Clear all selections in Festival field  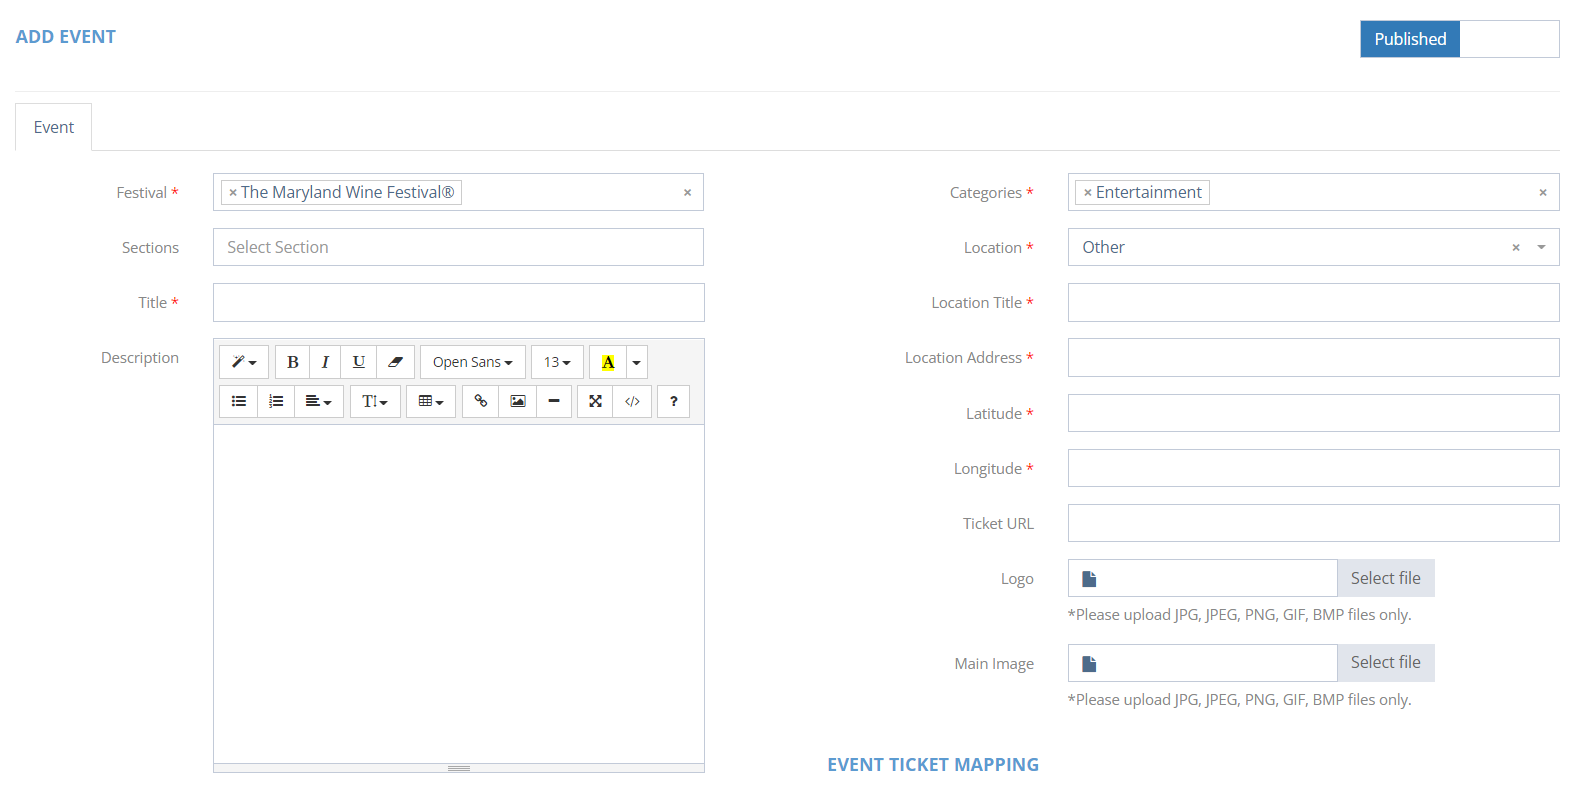click(x=687, y=193)
